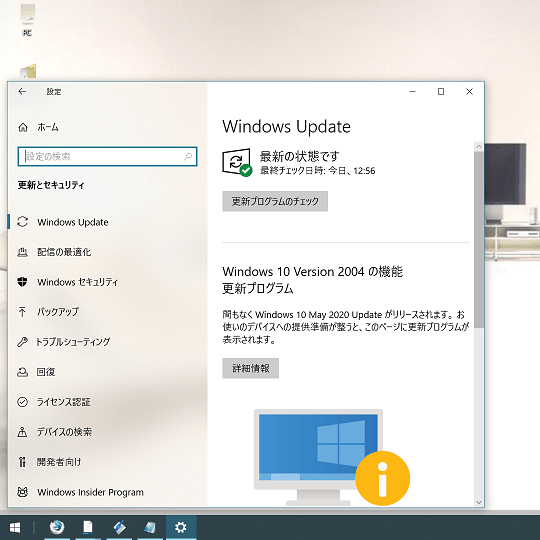Click the find device person icon
The width and height of the screenshot is (540, 540).
(22, 432)
